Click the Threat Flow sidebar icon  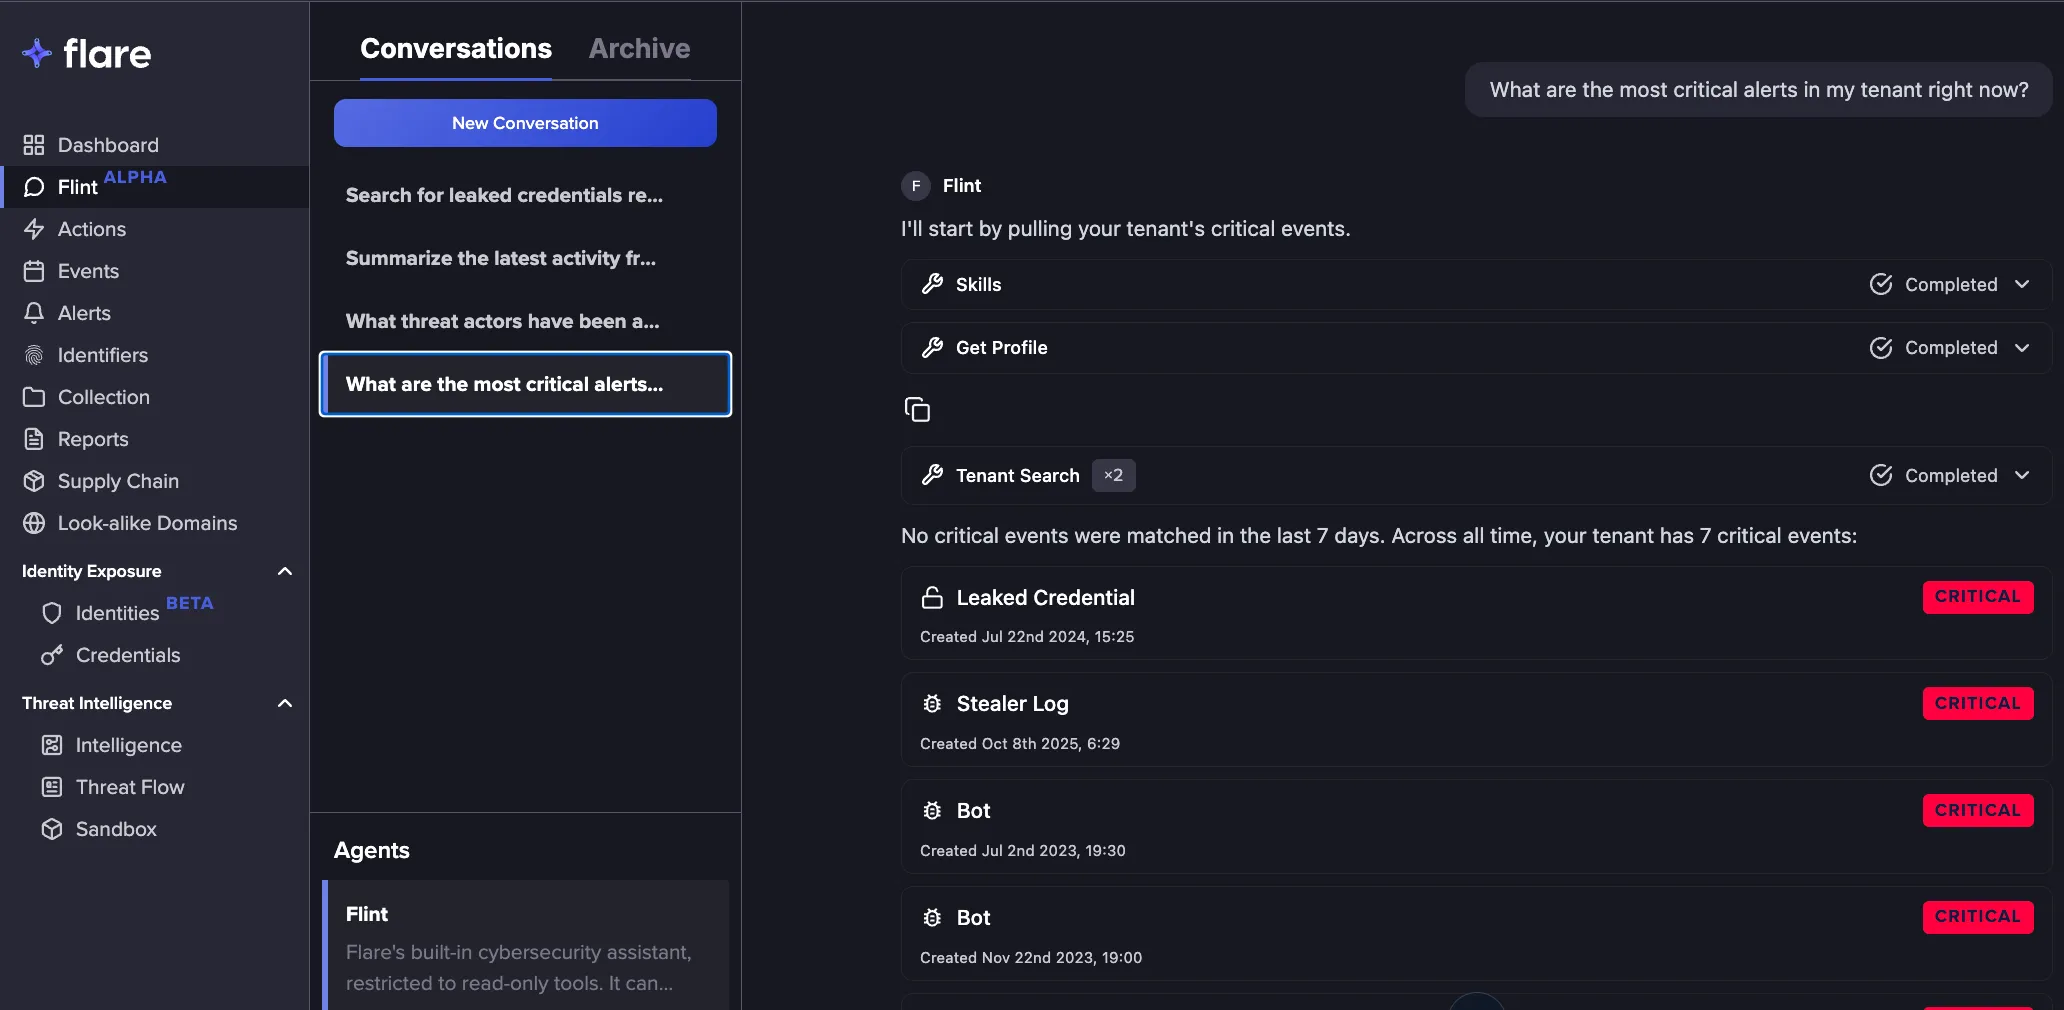[52, 787]
